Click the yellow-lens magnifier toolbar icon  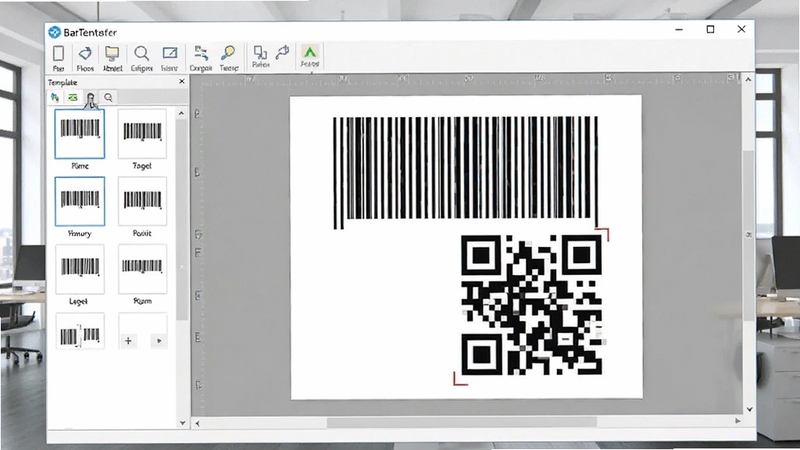pyautogui.click(x=228, y=53)
